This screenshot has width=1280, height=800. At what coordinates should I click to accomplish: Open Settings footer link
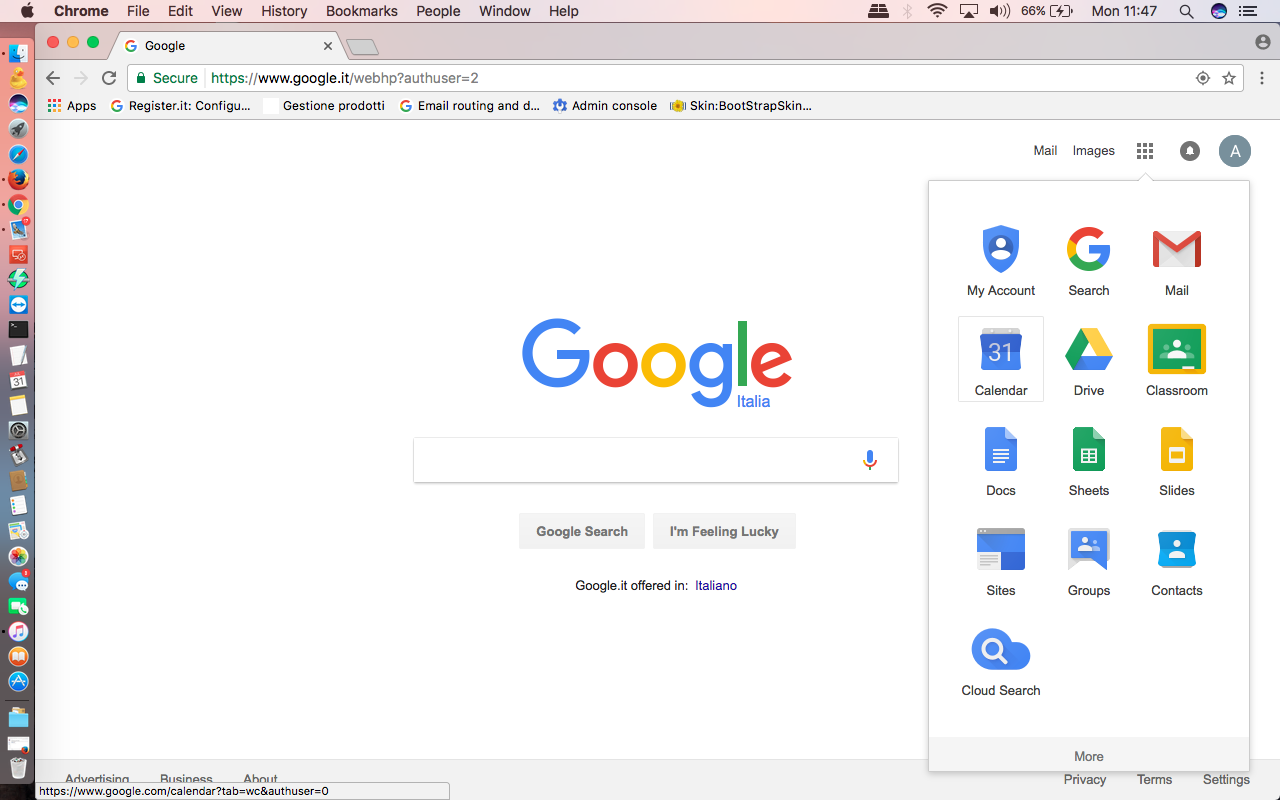[x=1226, y=780]
